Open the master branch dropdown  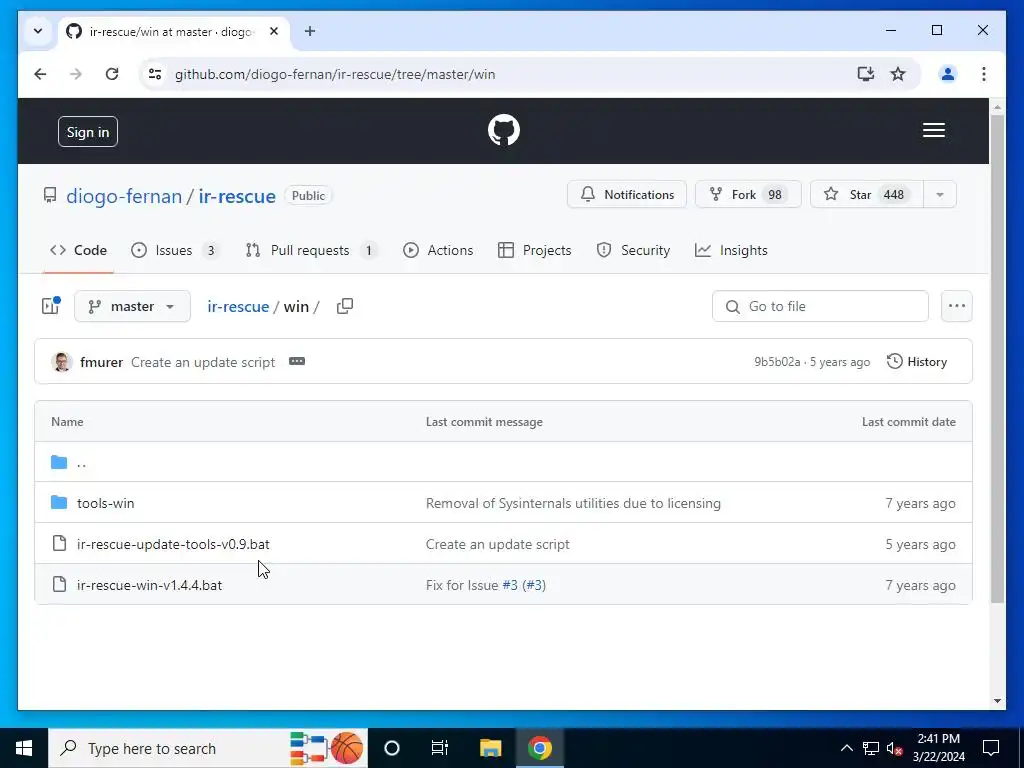133,306
